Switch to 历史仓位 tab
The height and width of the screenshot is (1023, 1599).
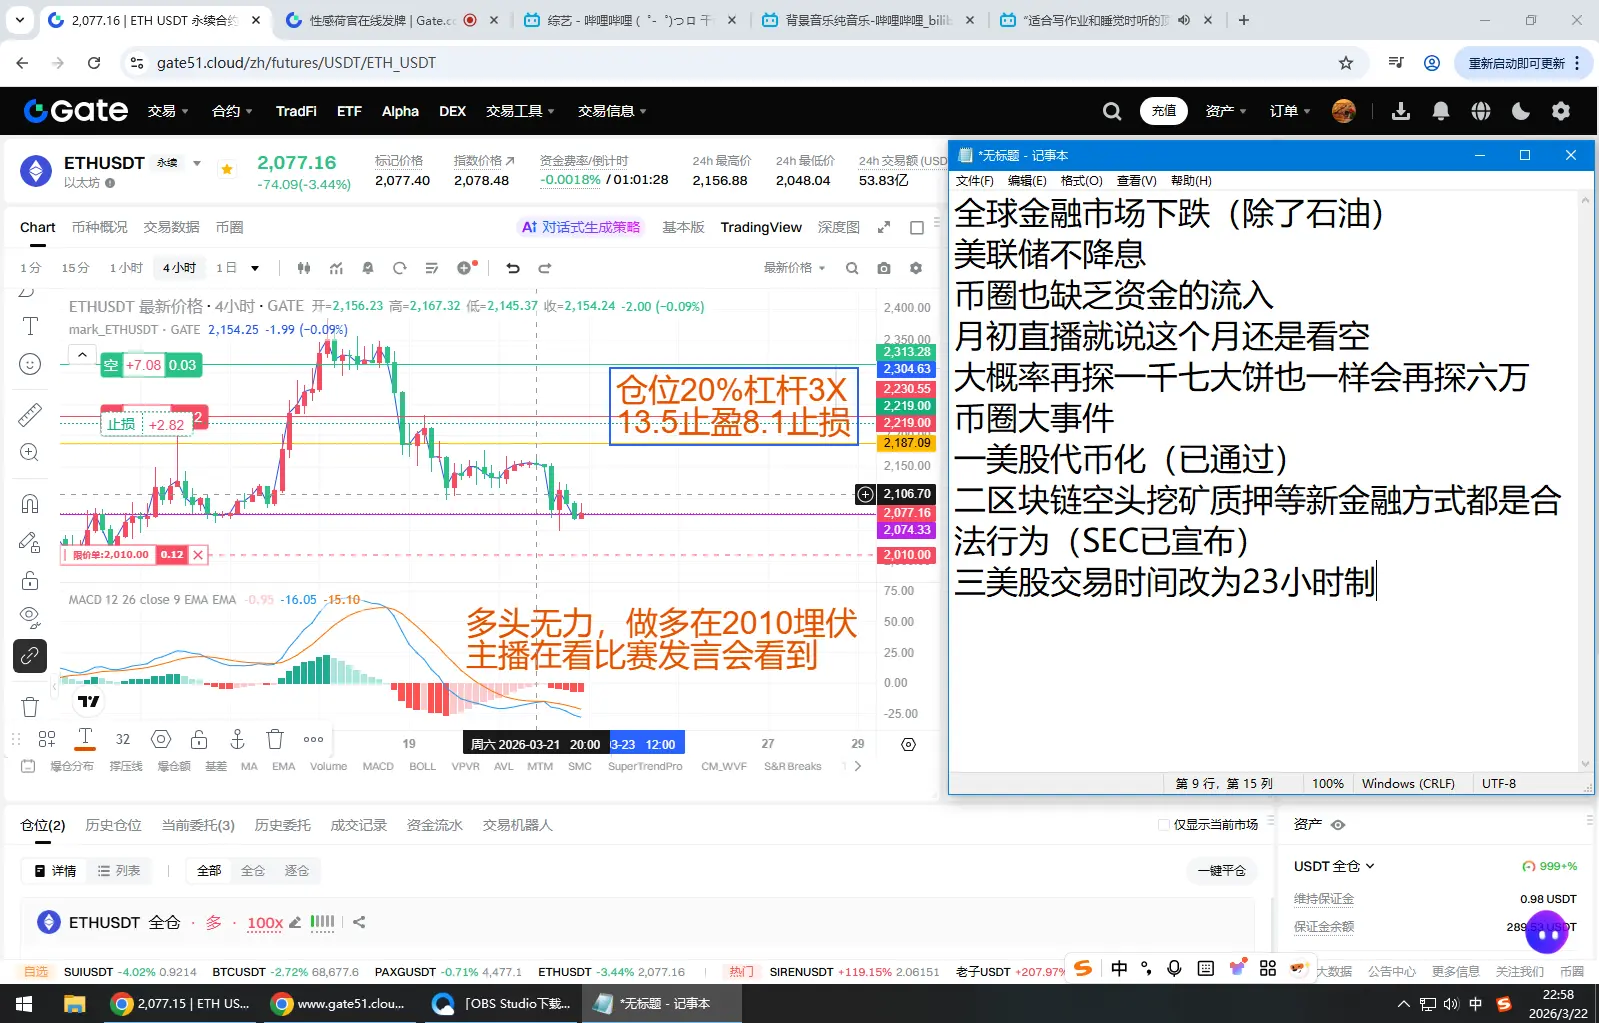113,825
